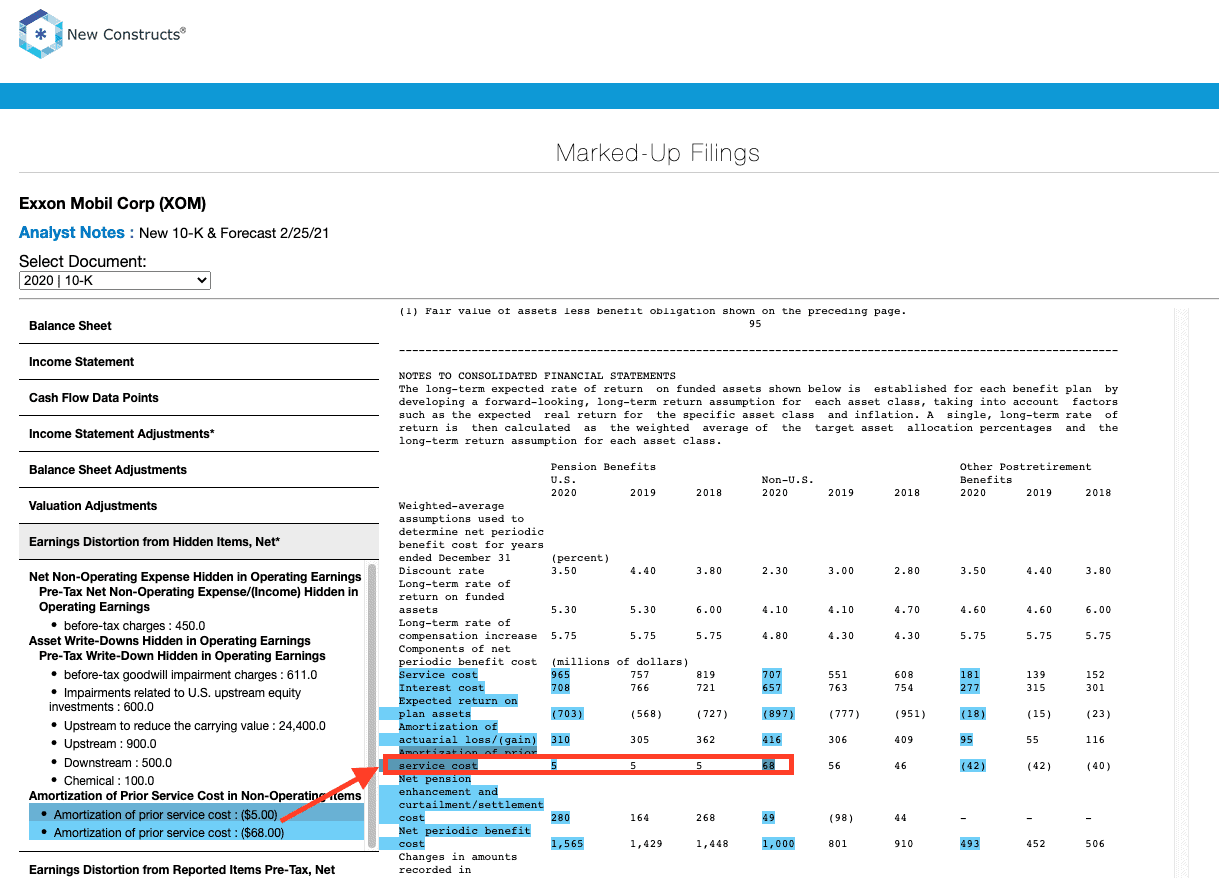Expand Income Statement Adjustments section
This screenshot has height=878, width=1219.
[199, 434]
